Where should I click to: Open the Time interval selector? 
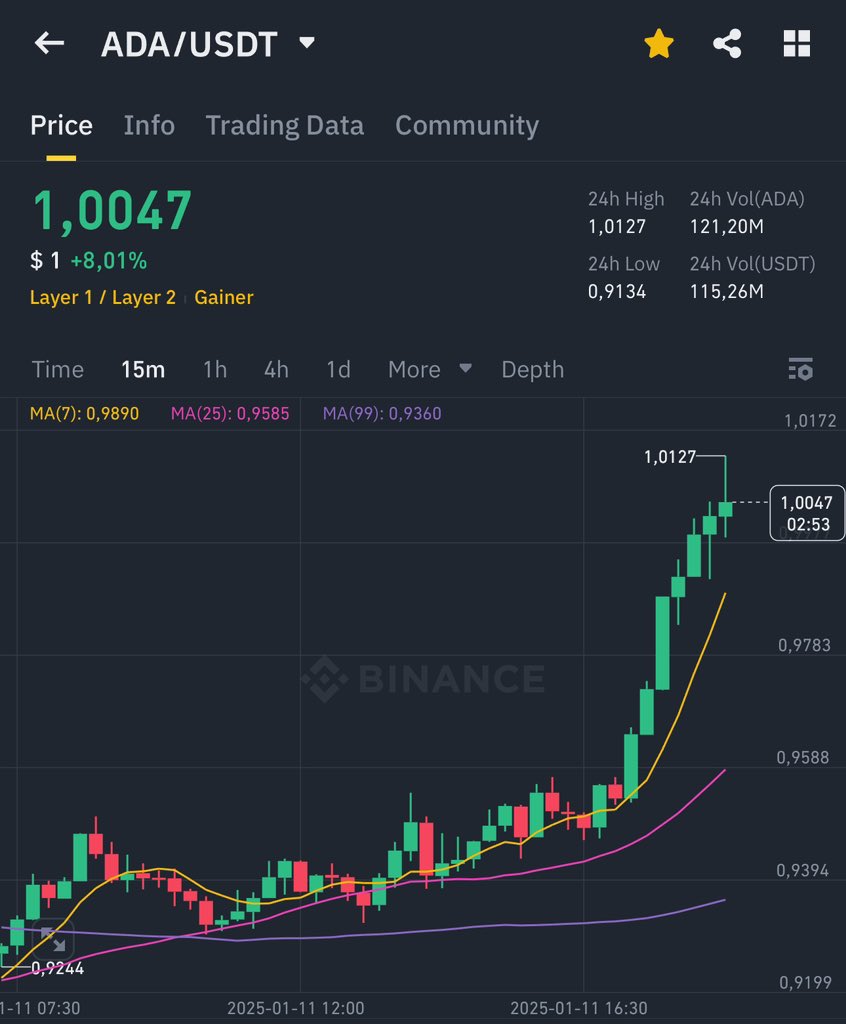[58, 370]
